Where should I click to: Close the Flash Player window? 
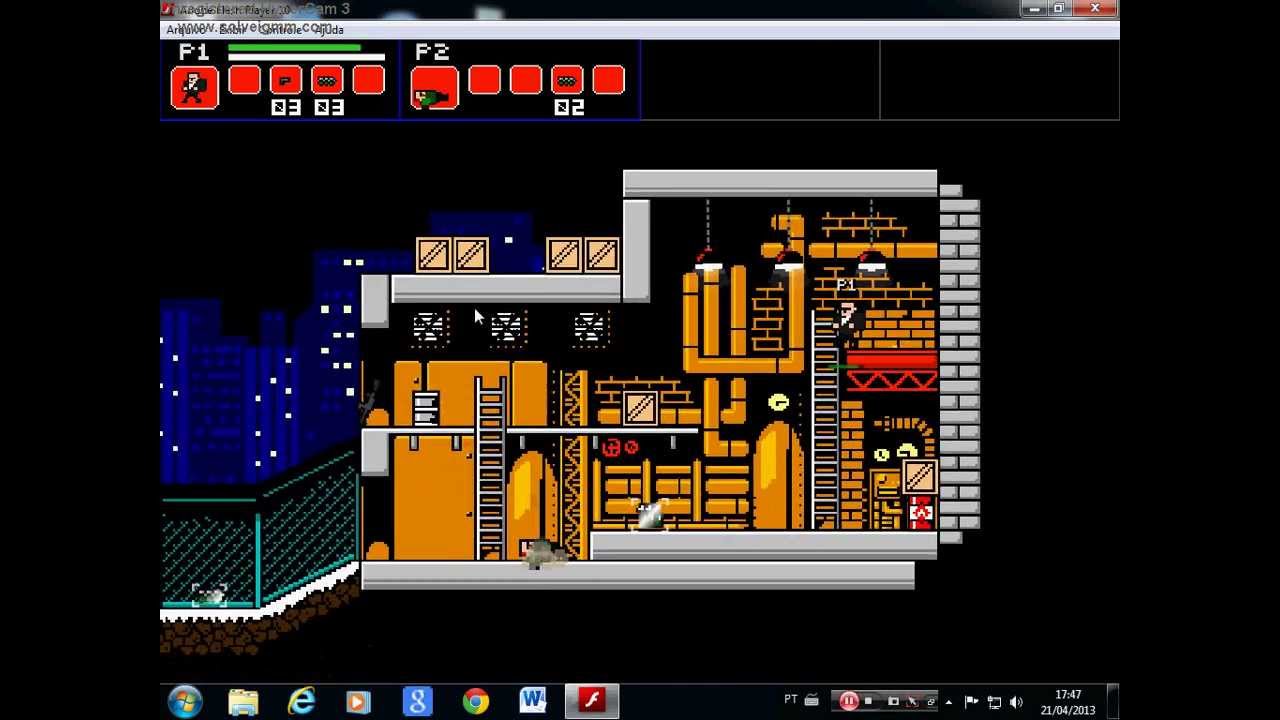click(x=1095, y=9)
